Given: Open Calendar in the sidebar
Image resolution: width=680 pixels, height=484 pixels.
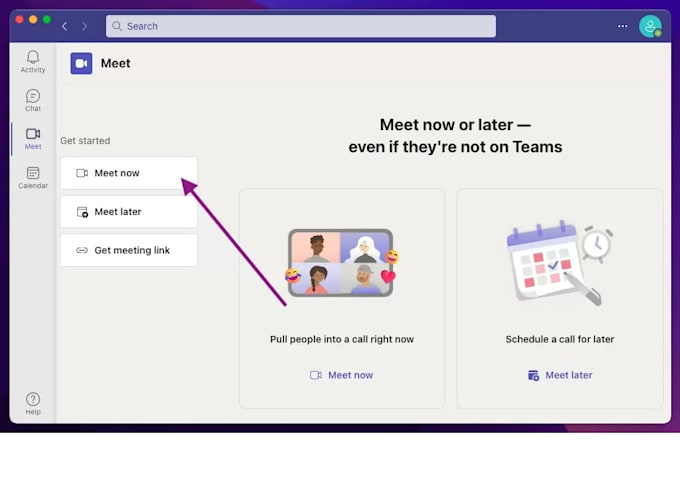Looking at the screenshot, I should (x=33, y=177).
